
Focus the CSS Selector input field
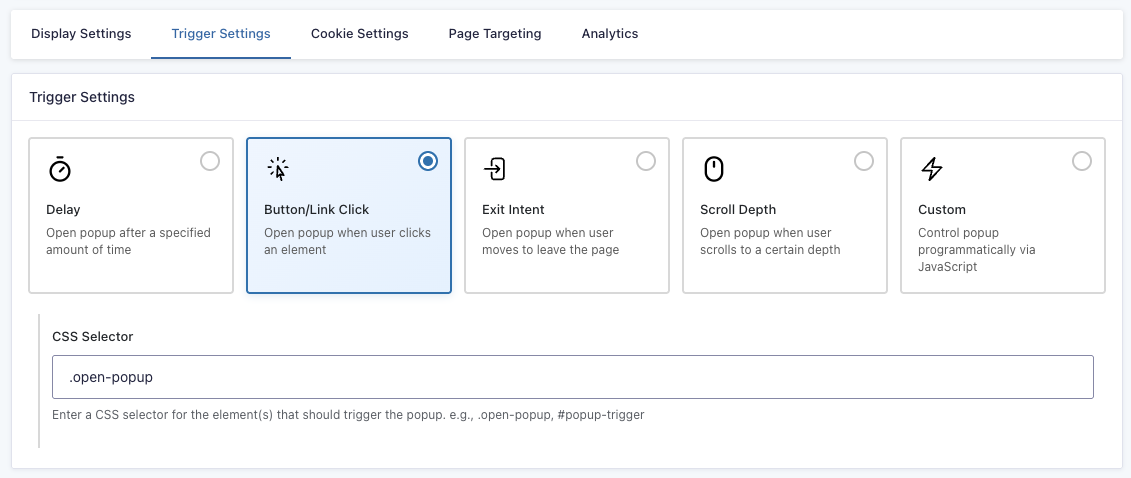(x=572, y=378)
